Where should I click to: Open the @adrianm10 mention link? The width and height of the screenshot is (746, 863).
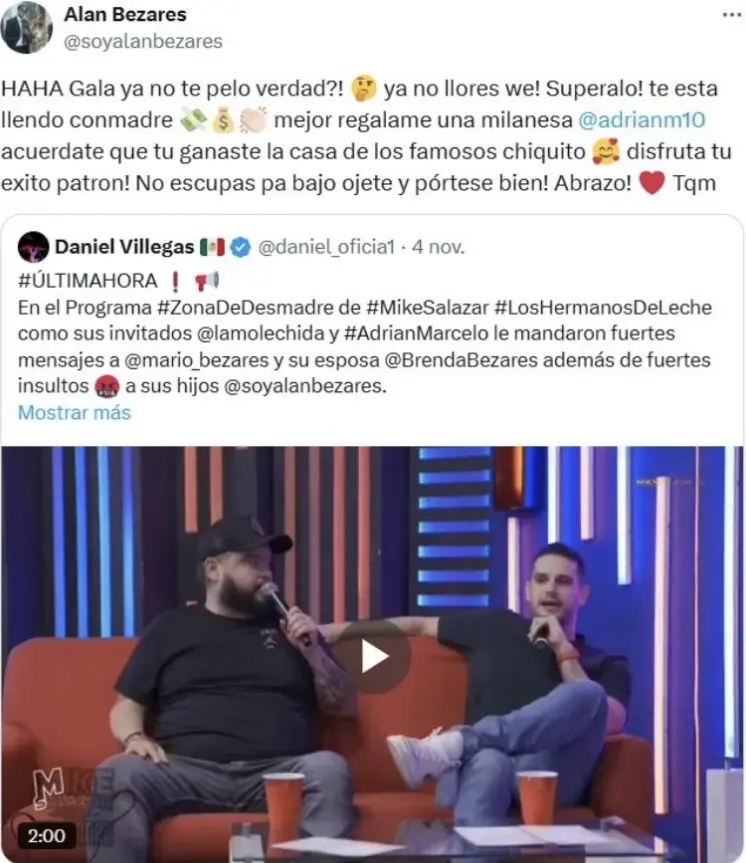[641, 120]
